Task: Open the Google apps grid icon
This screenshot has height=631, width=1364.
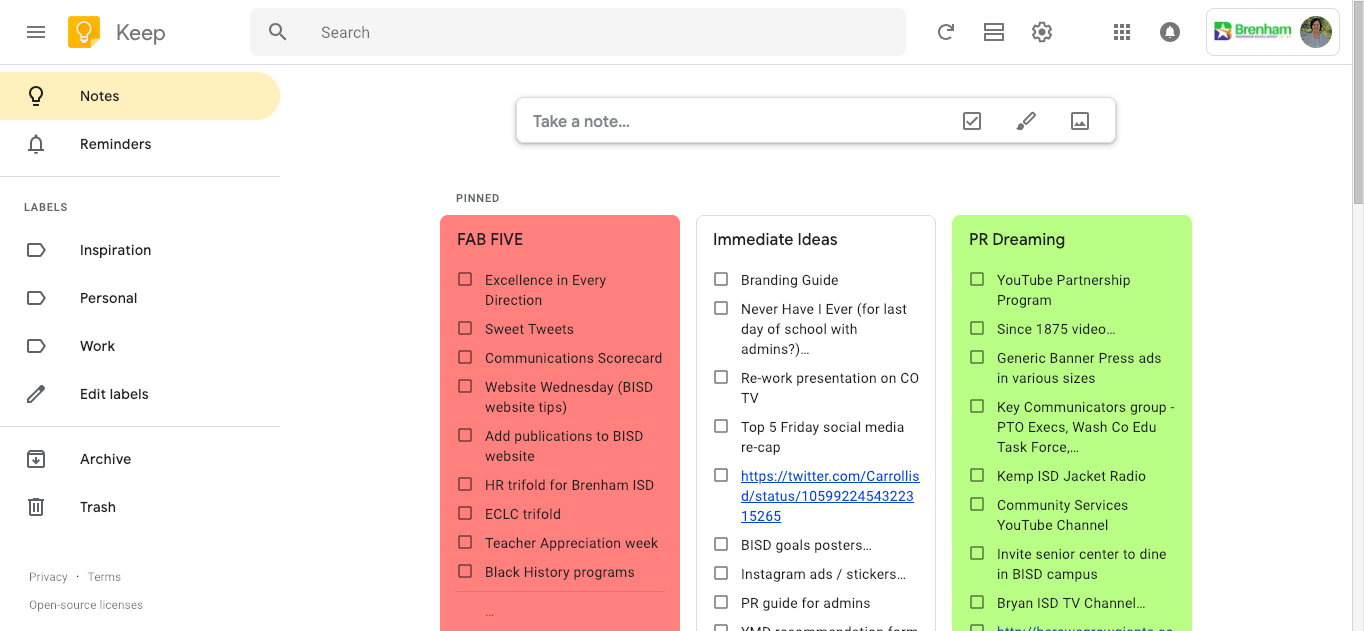Action: (x=1122, y=32)
